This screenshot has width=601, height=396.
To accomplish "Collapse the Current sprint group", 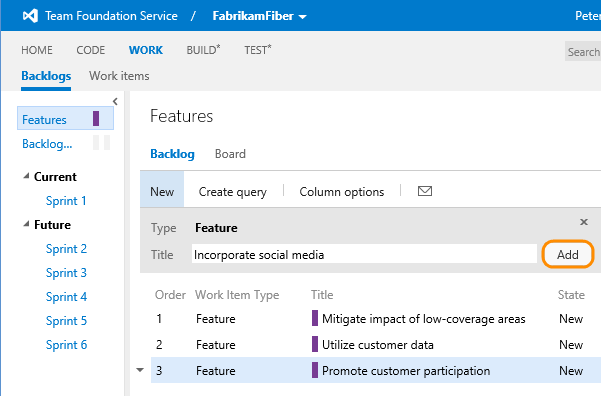I will click(26, 176).
